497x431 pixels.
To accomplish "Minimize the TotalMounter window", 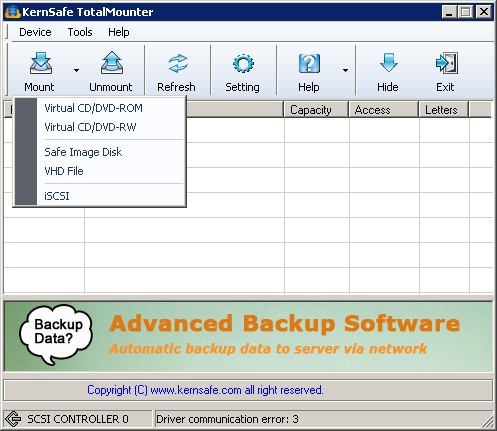I will (x=449, y=12).
